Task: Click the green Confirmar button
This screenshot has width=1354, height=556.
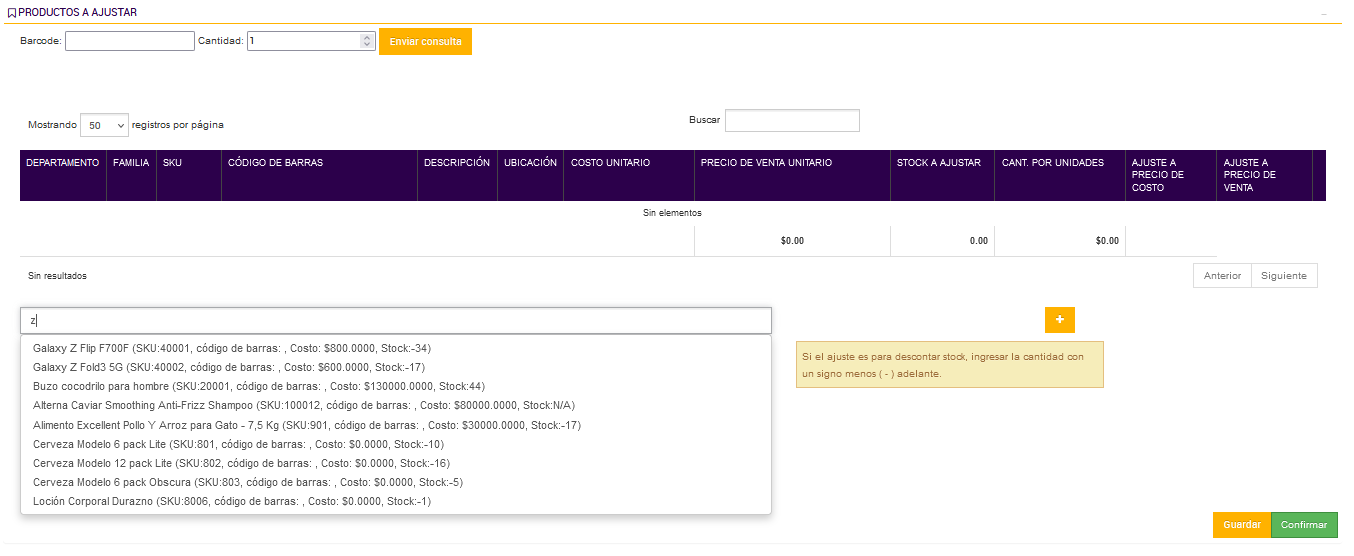Action: (1303, 525)
